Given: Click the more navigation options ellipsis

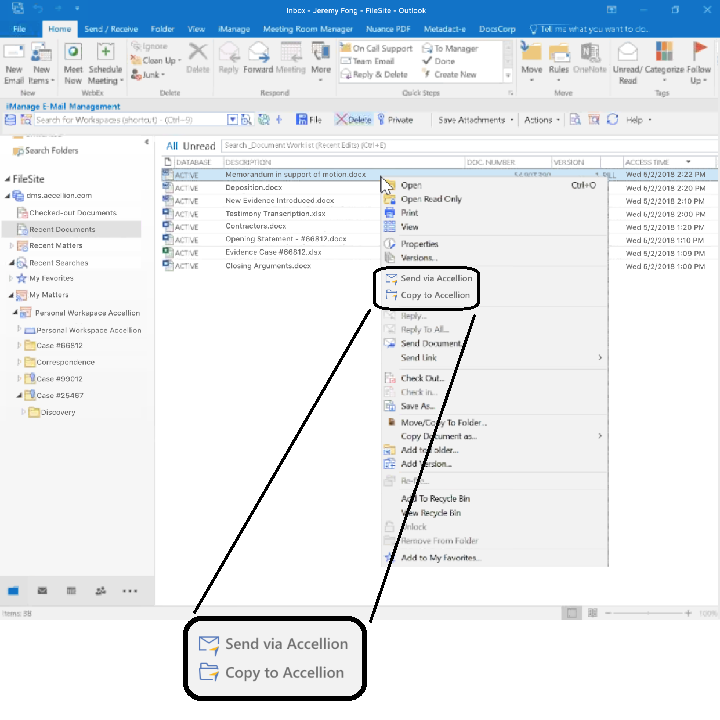Looking at the screenshot, I should click(130, 591).
